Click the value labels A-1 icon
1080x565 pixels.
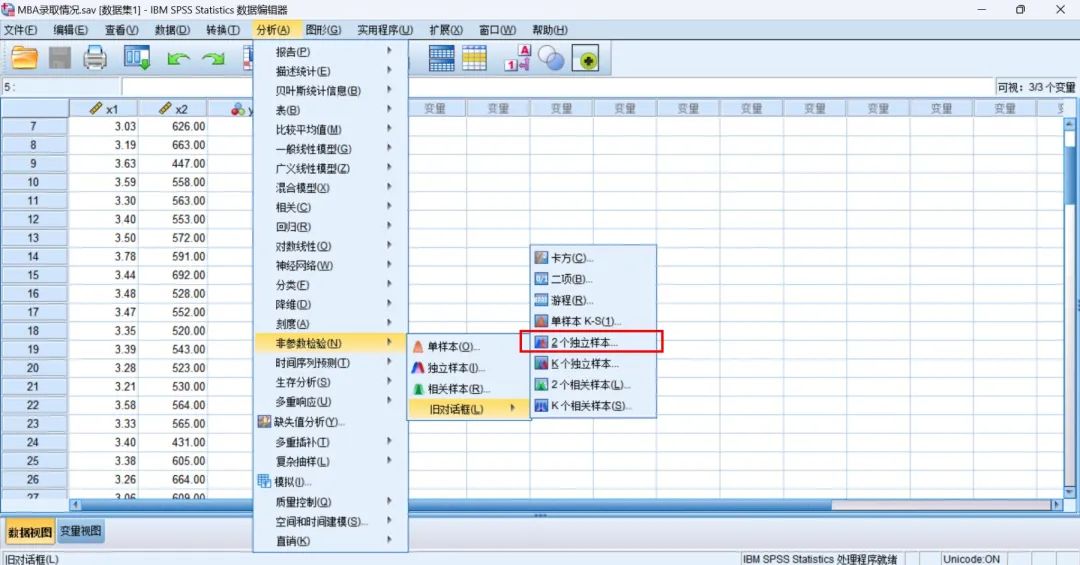[x=518, y=58]
